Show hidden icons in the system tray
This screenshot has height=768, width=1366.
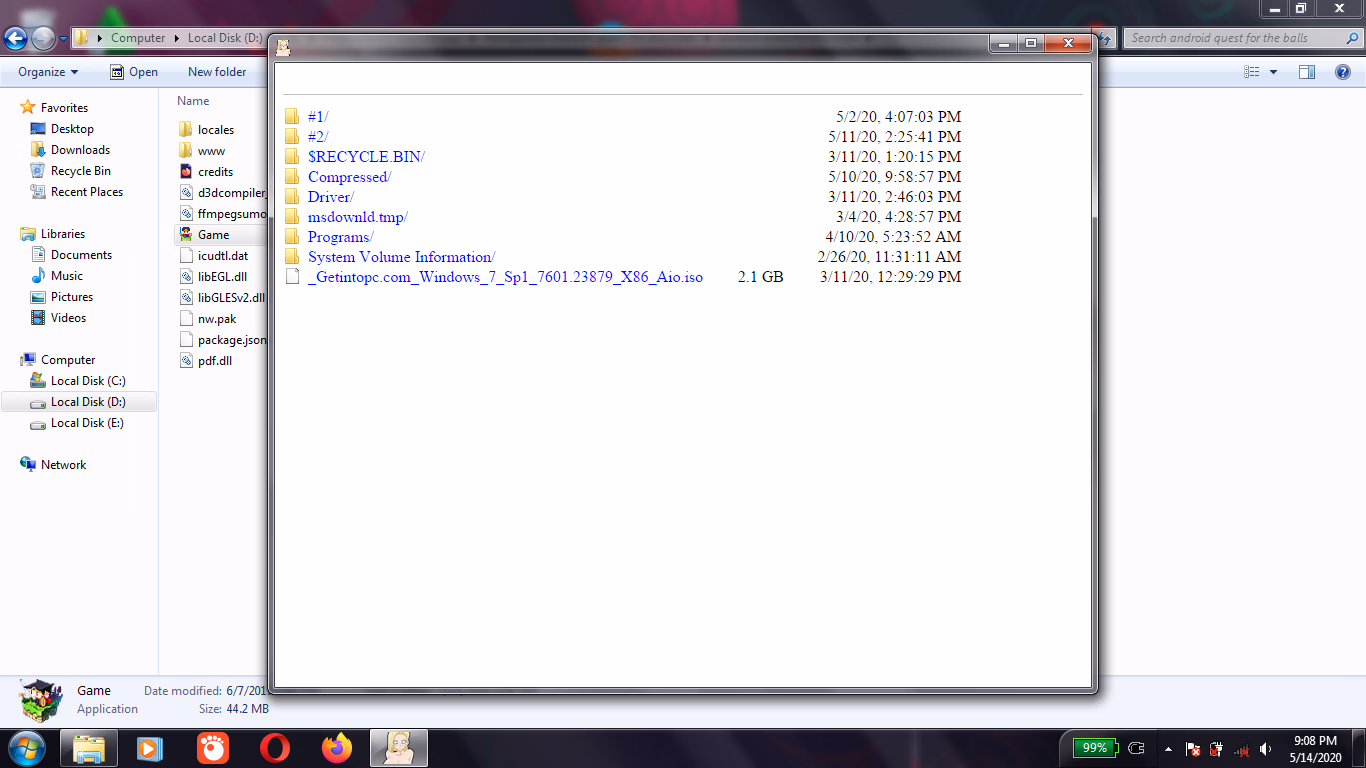click(x=1168, y=748)
